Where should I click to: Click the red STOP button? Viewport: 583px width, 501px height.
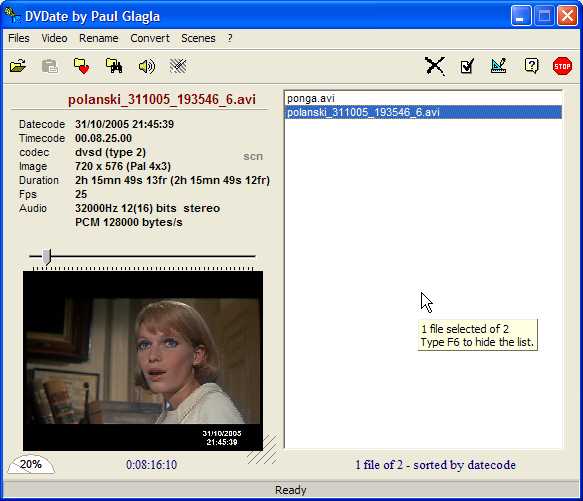click(x=562, y=66)
